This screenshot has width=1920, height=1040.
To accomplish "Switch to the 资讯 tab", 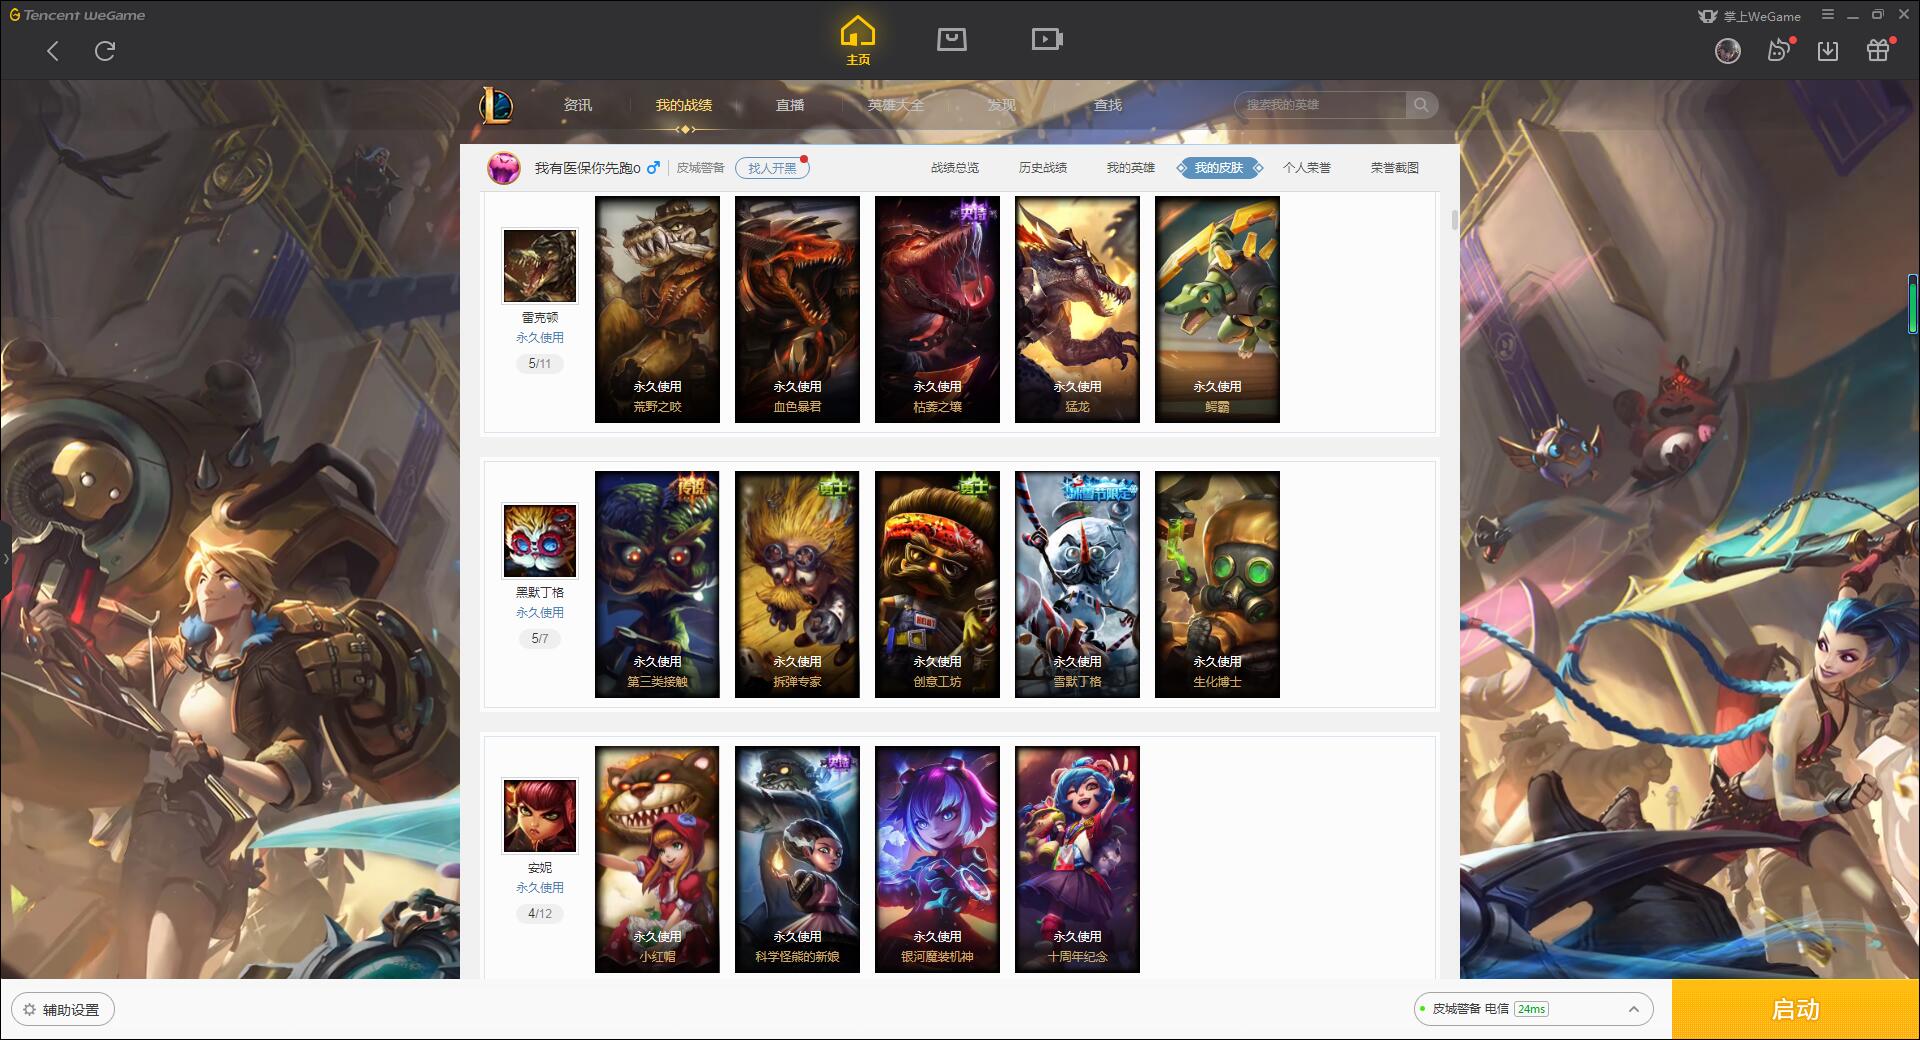I will [x=578, y=105].
